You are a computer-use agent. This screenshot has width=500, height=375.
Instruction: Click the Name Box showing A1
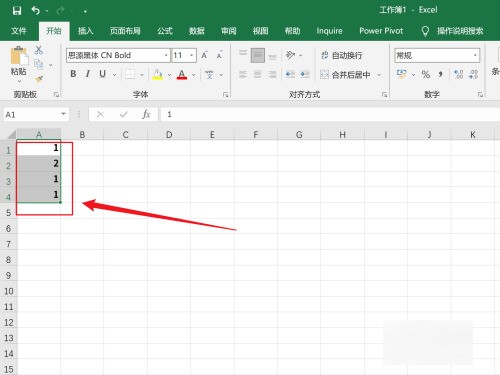[36, 115]
